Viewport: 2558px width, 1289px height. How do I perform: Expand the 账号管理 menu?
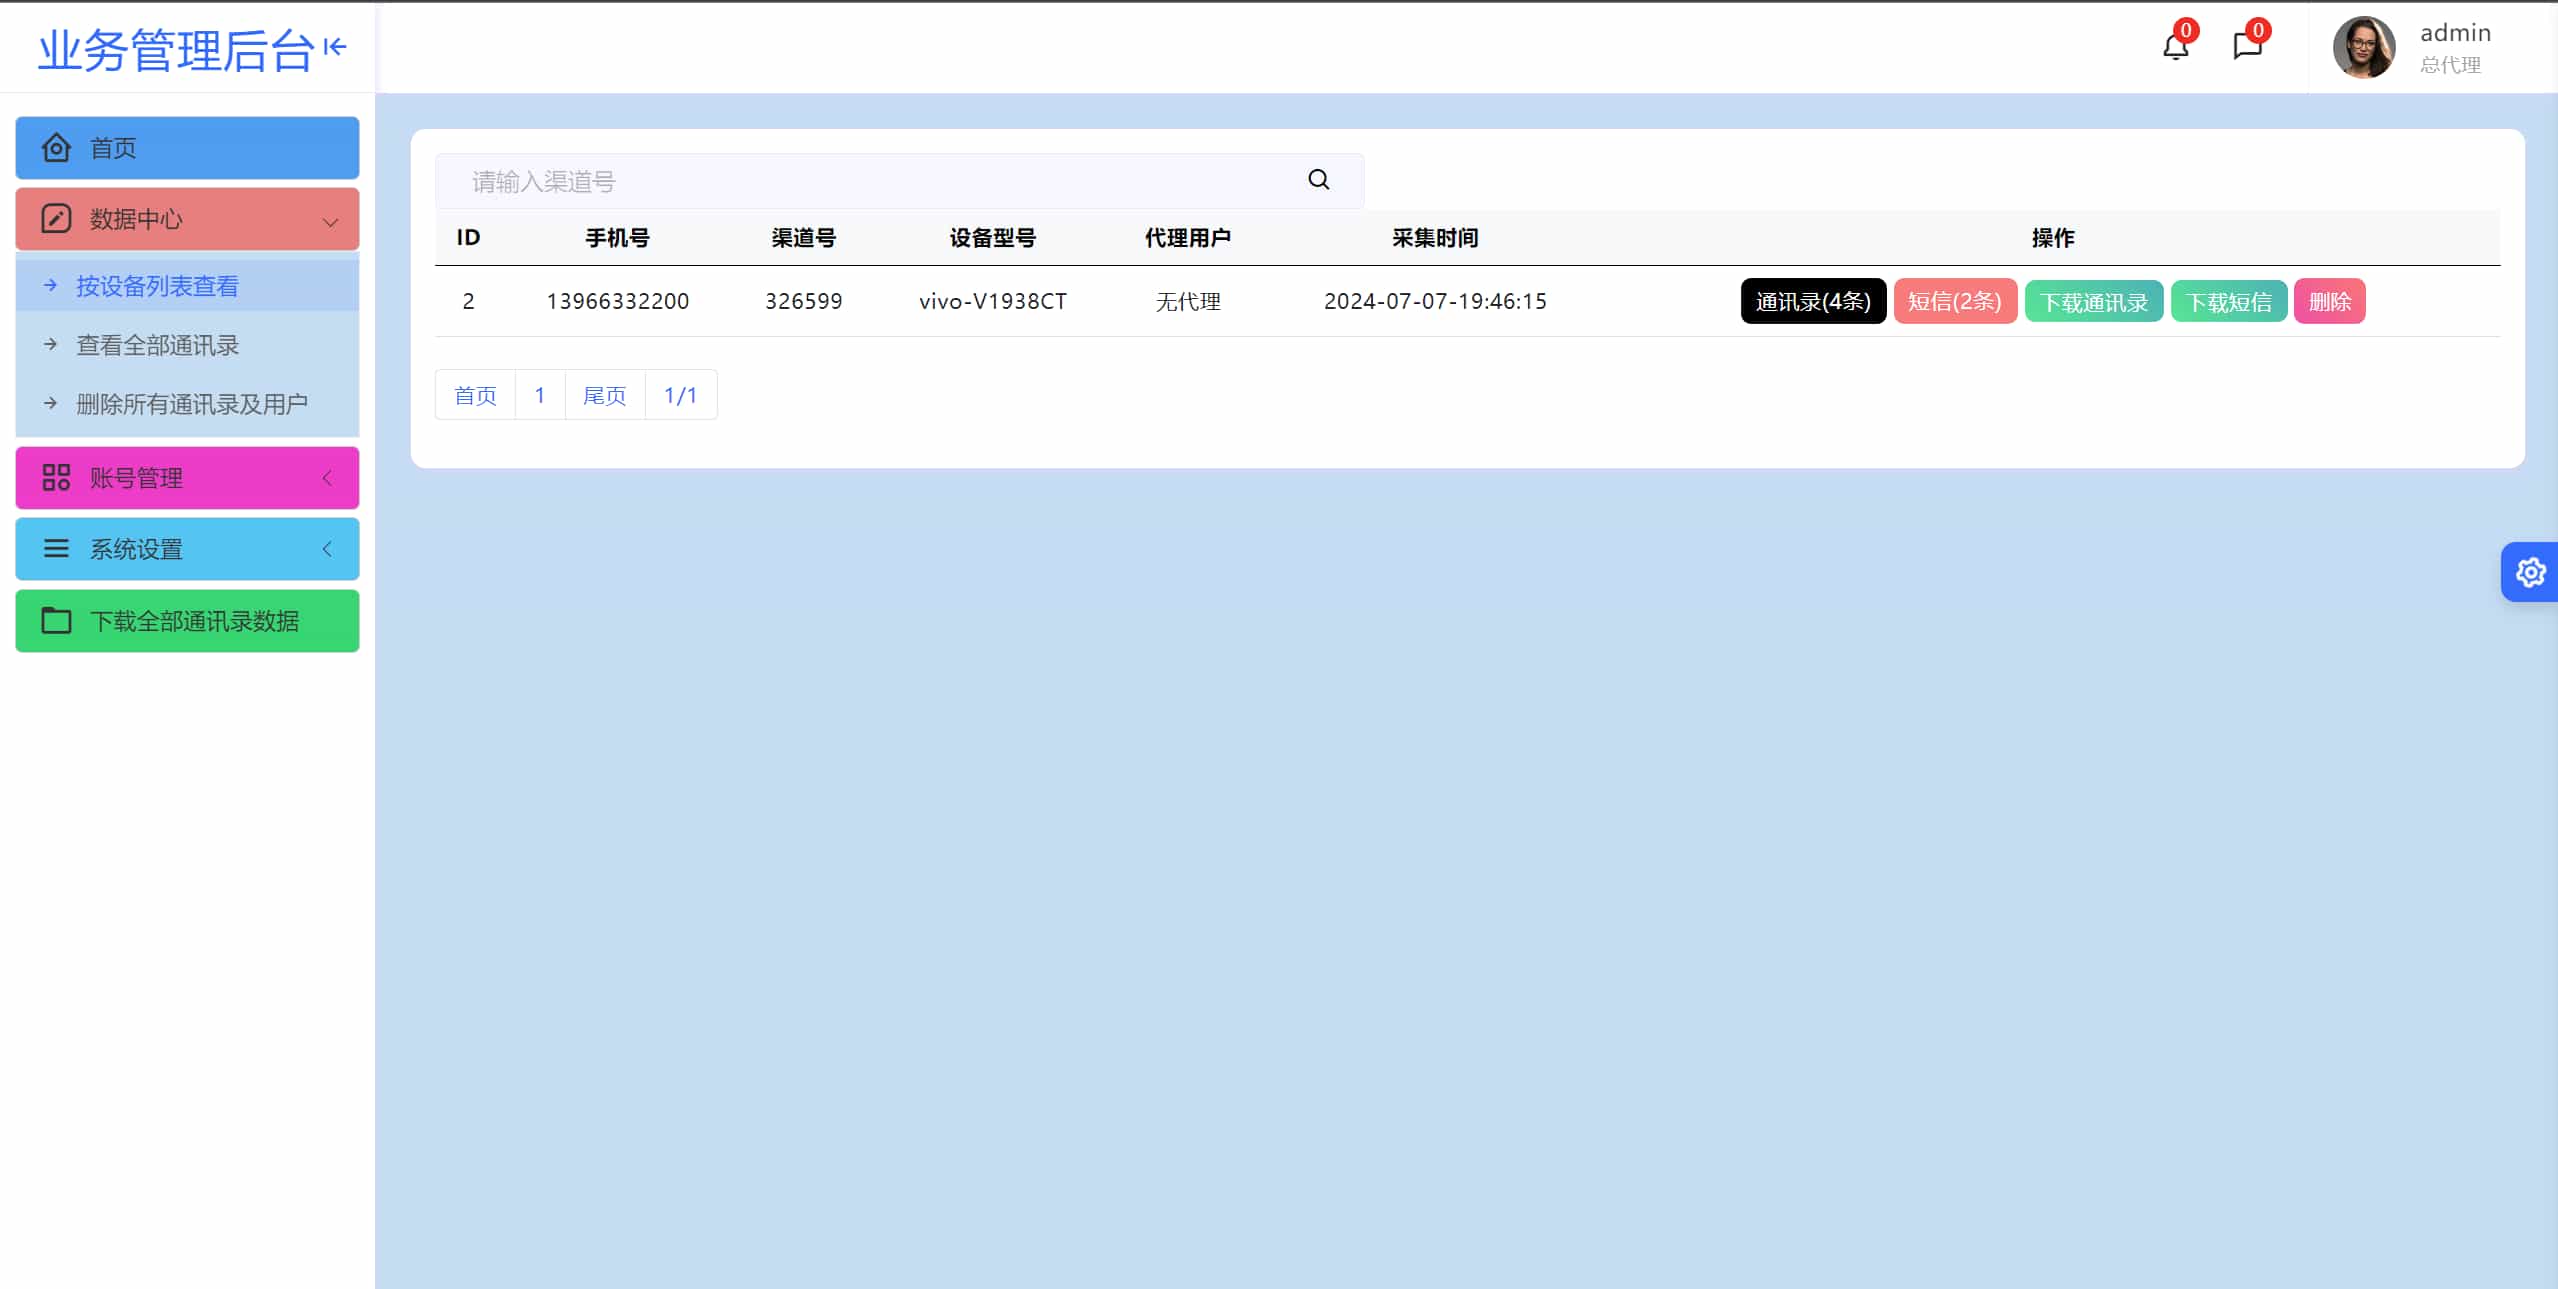pos(187,478)
